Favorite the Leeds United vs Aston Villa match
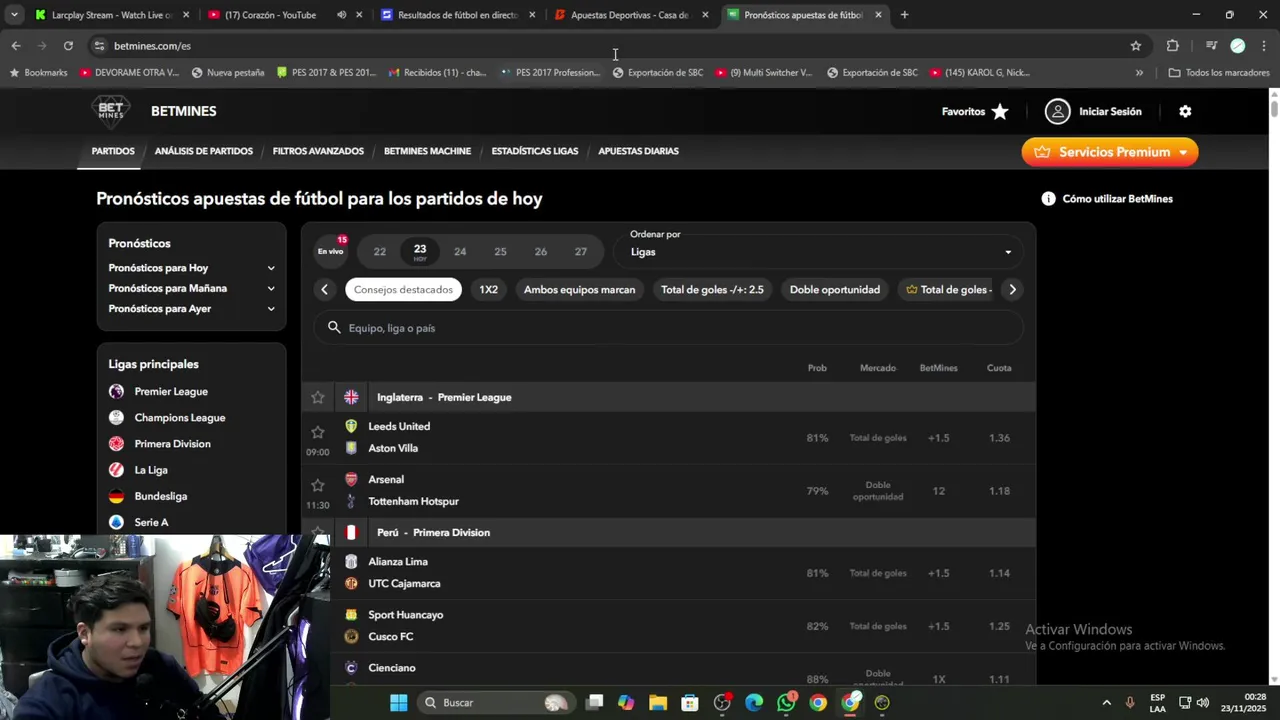1280x720 pixels. click(318, 432)
